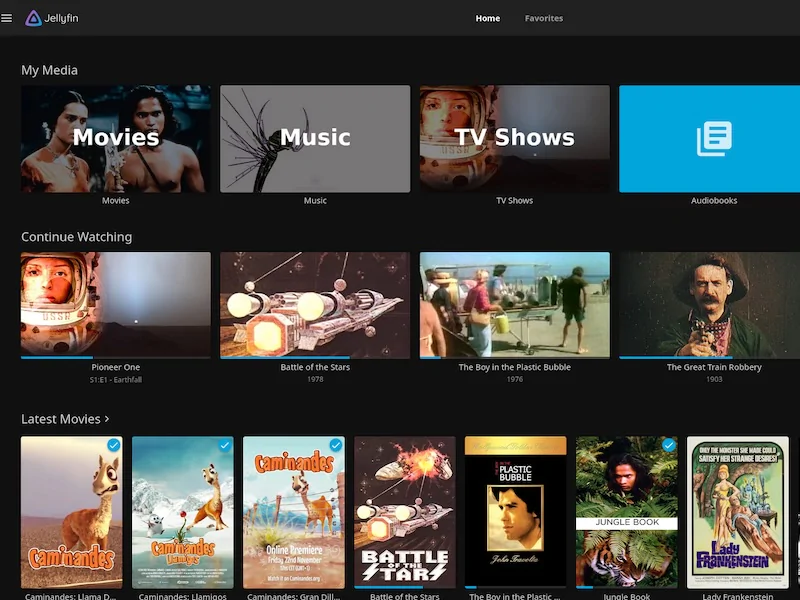
Task: Click the Pioneer One title link
Action: 116,367
